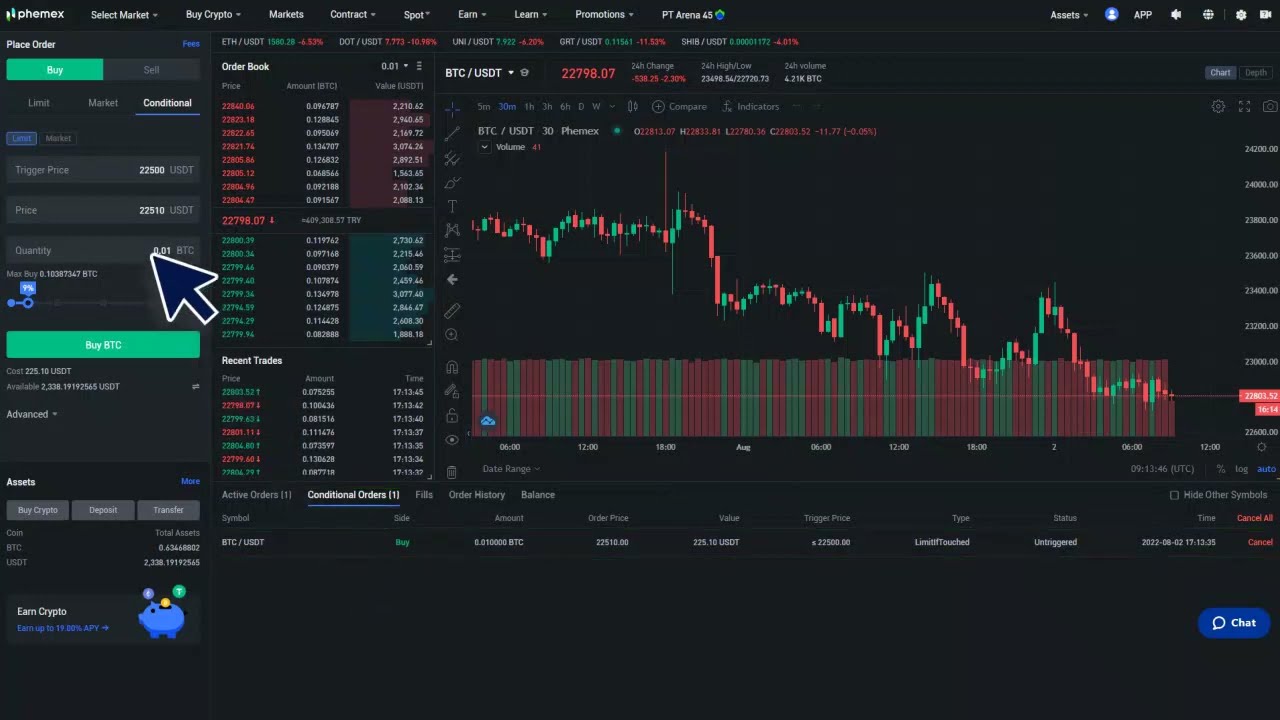The height and width of the screenshot is (720, 1280).
Task: Open order book precision 0.01 dropdown
Action: (395, 66)
